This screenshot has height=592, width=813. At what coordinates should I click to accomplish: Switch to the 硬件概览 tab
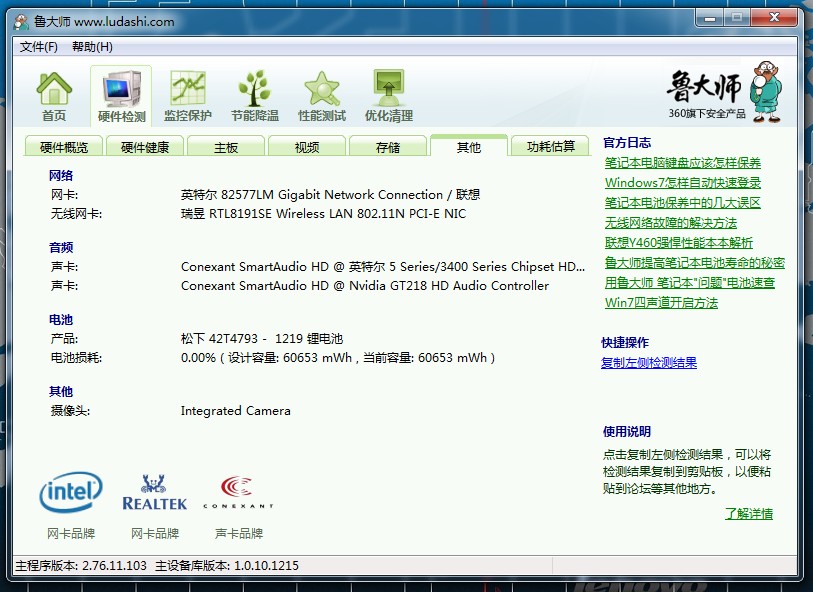click(x=64, y=147)
